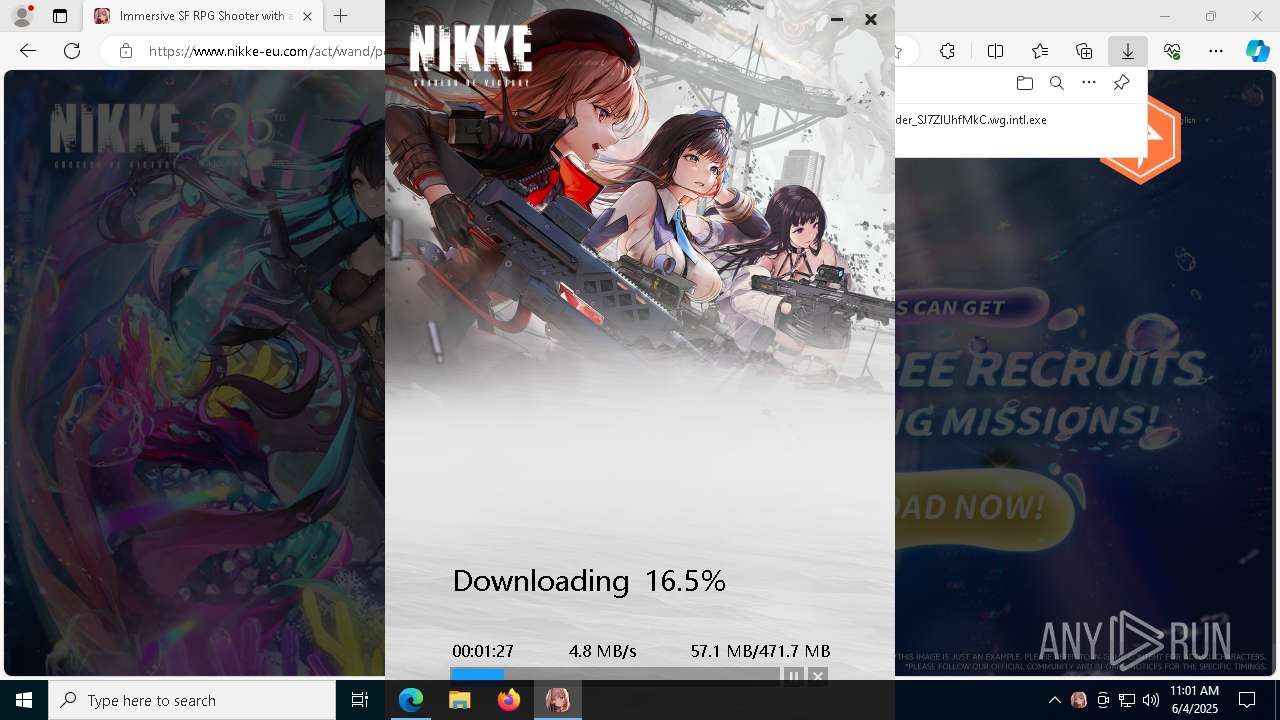Click the 4.8 MB/s speed value
Viewport: 1280px width, 720px height.
coord(602,651)
